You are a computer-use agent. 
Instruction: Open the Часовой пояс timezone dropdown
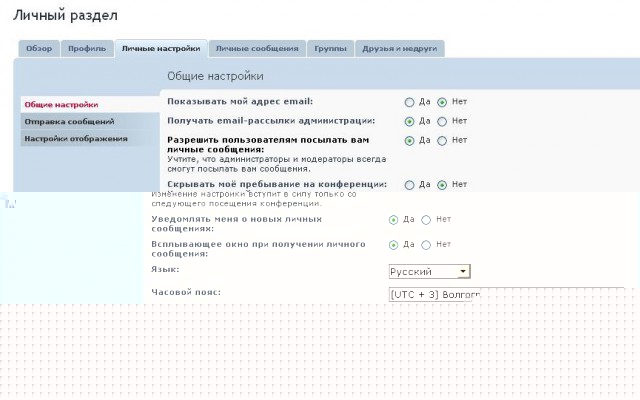click(435, 294)
